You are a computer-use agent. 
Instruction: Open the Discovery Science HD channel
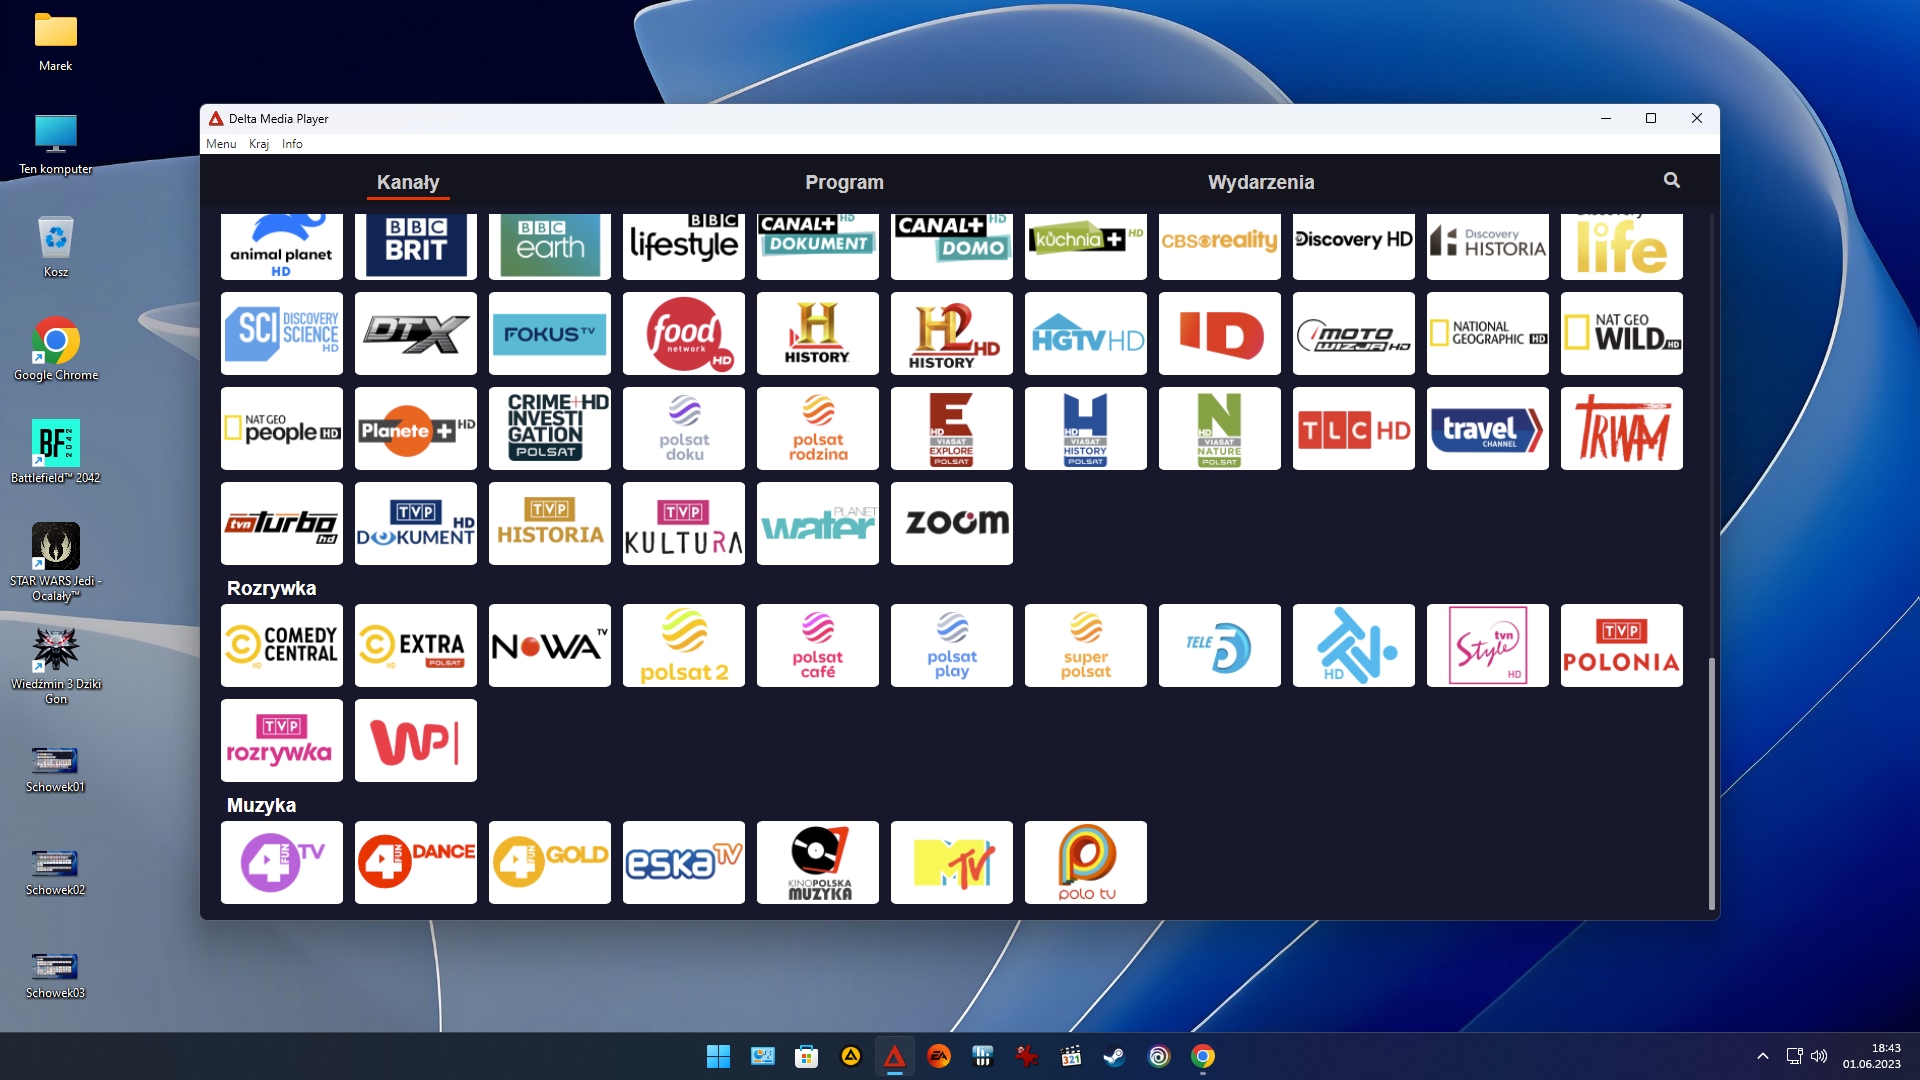[281, 333]
